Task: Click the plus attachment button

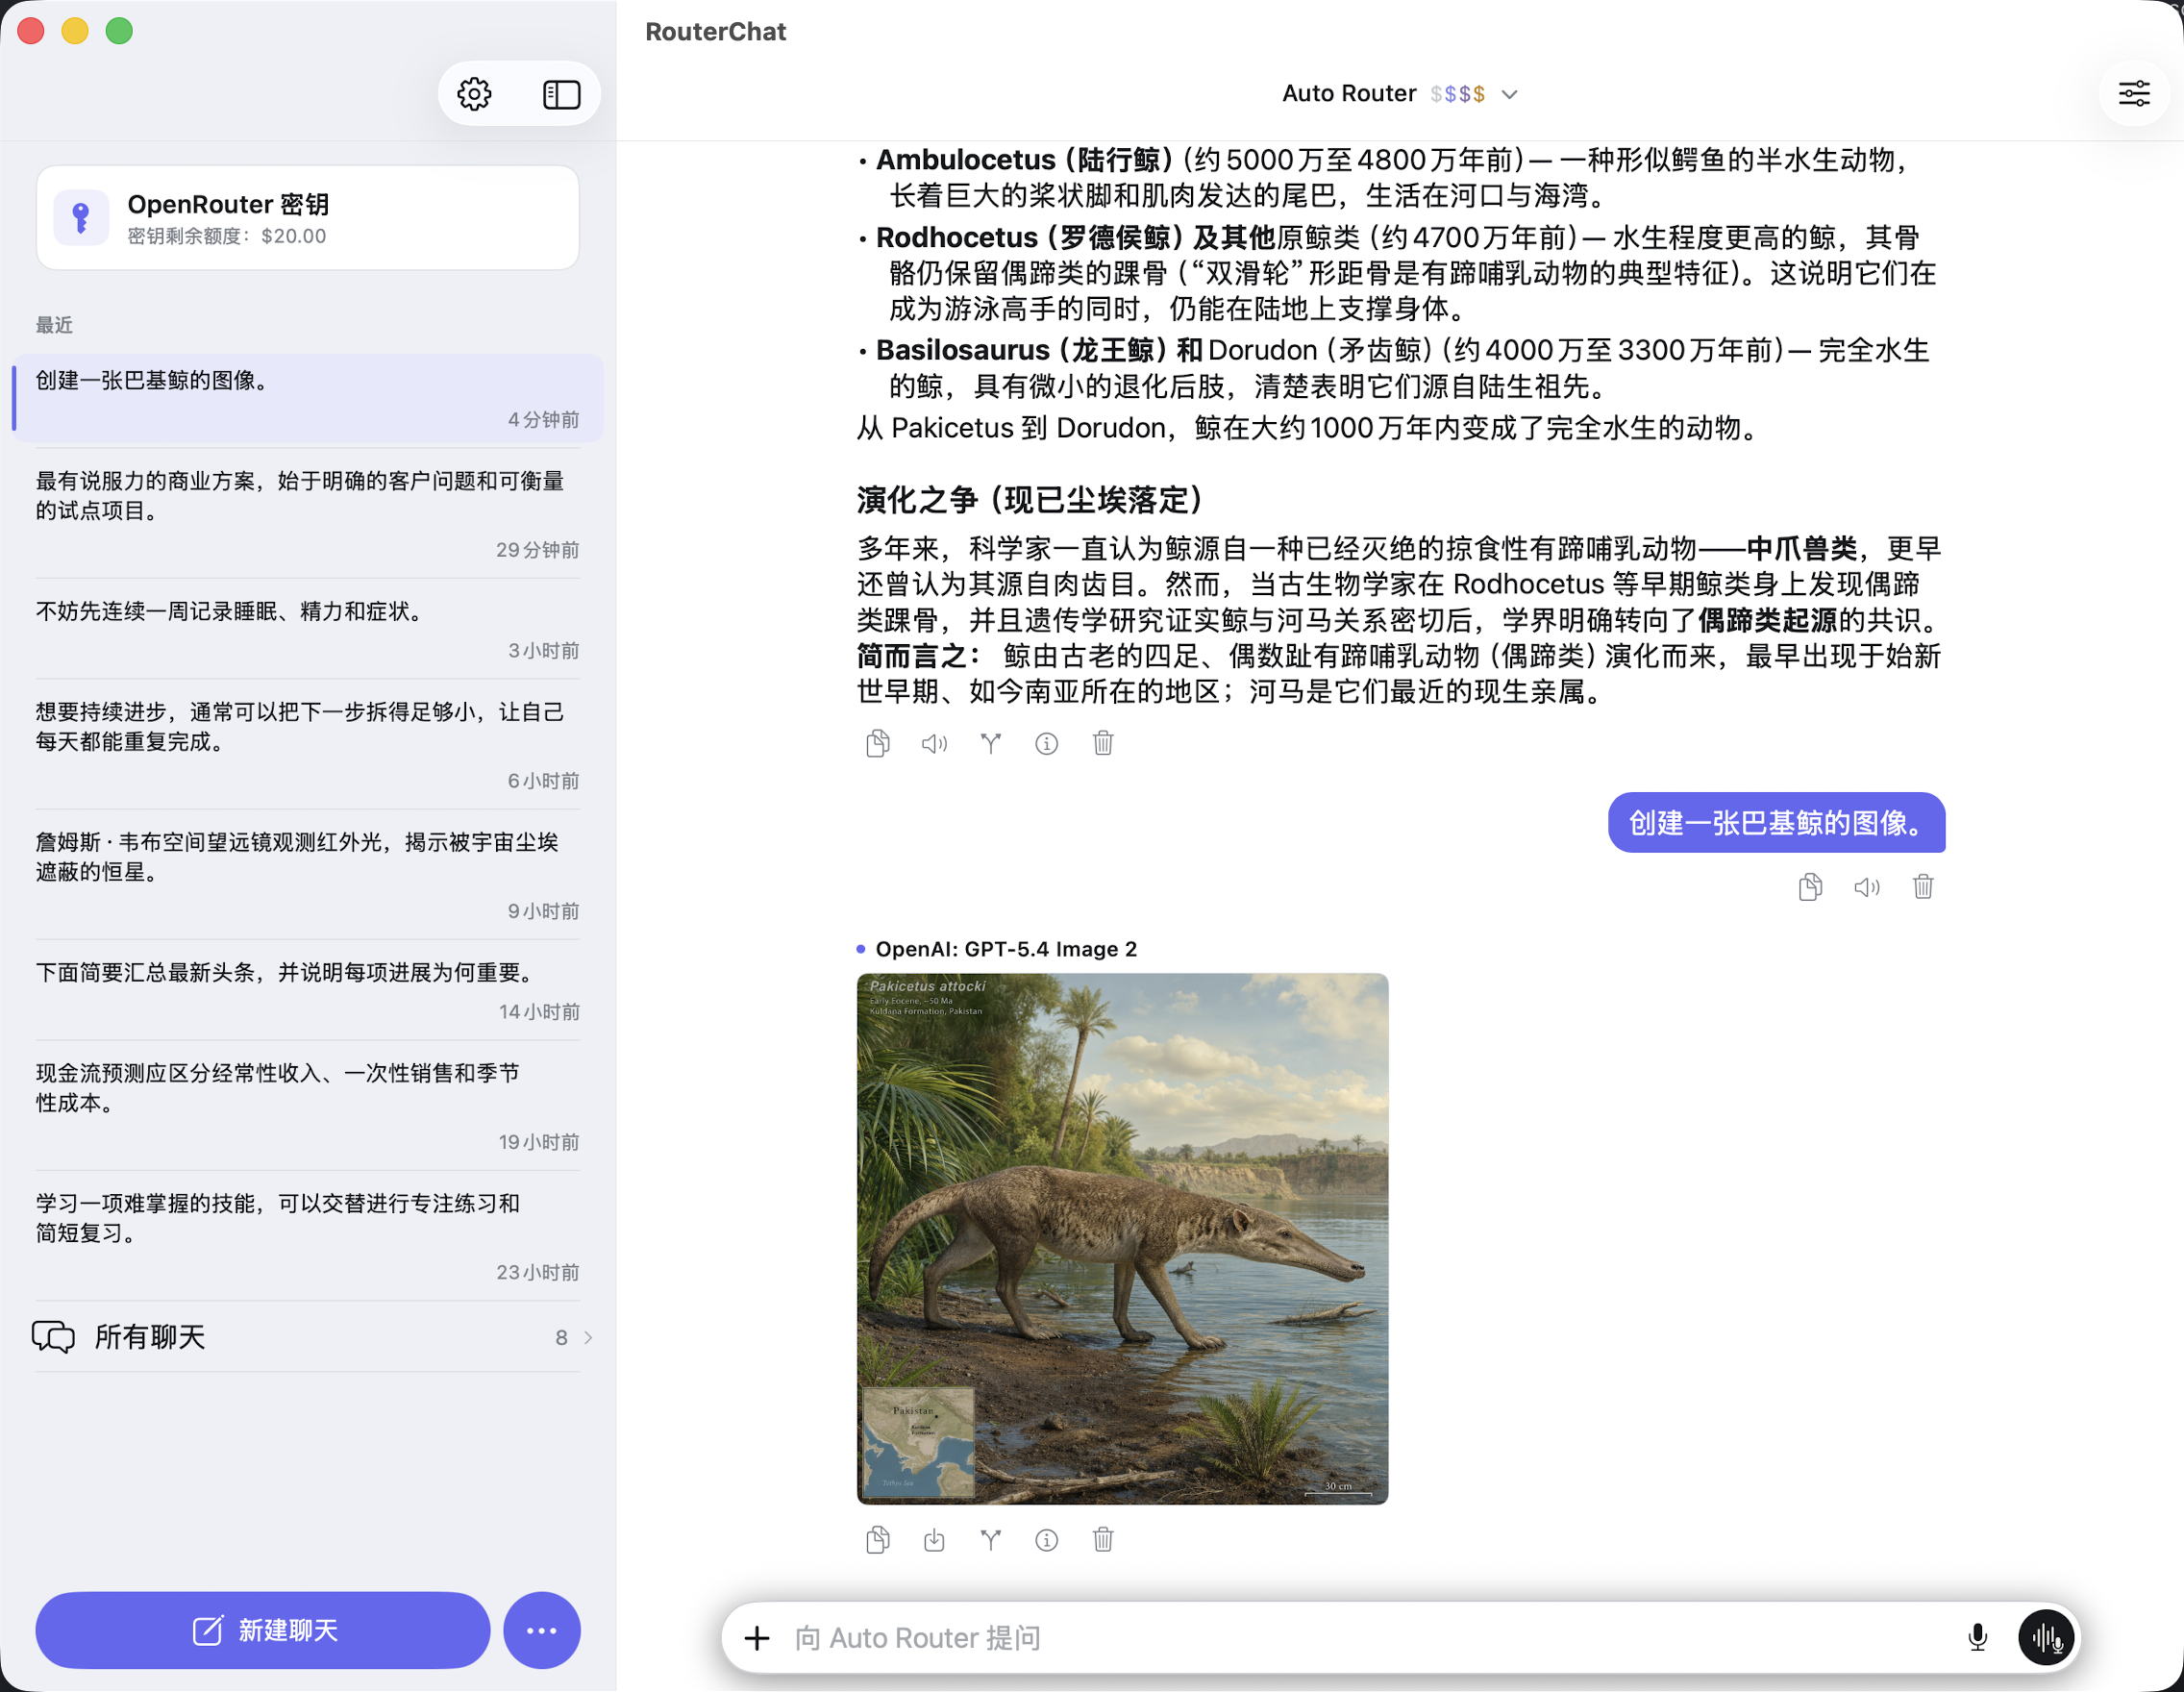Action: [x=757, y=1638]
